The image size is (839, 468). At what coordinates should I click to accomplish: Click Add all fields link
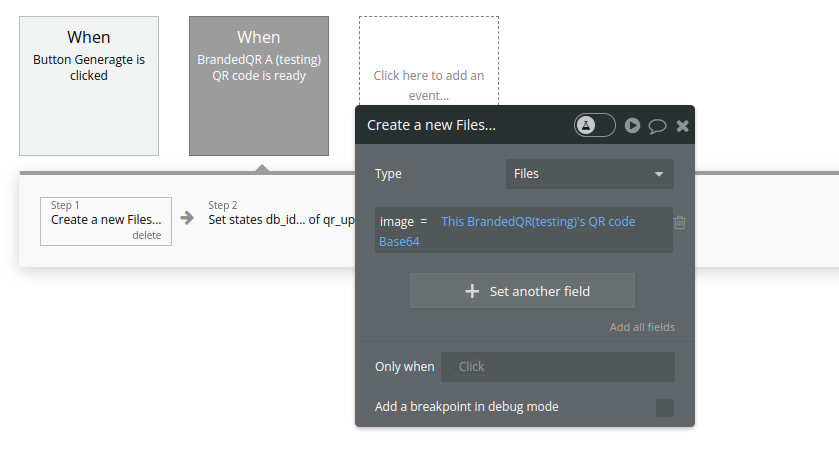pos(642,327)
